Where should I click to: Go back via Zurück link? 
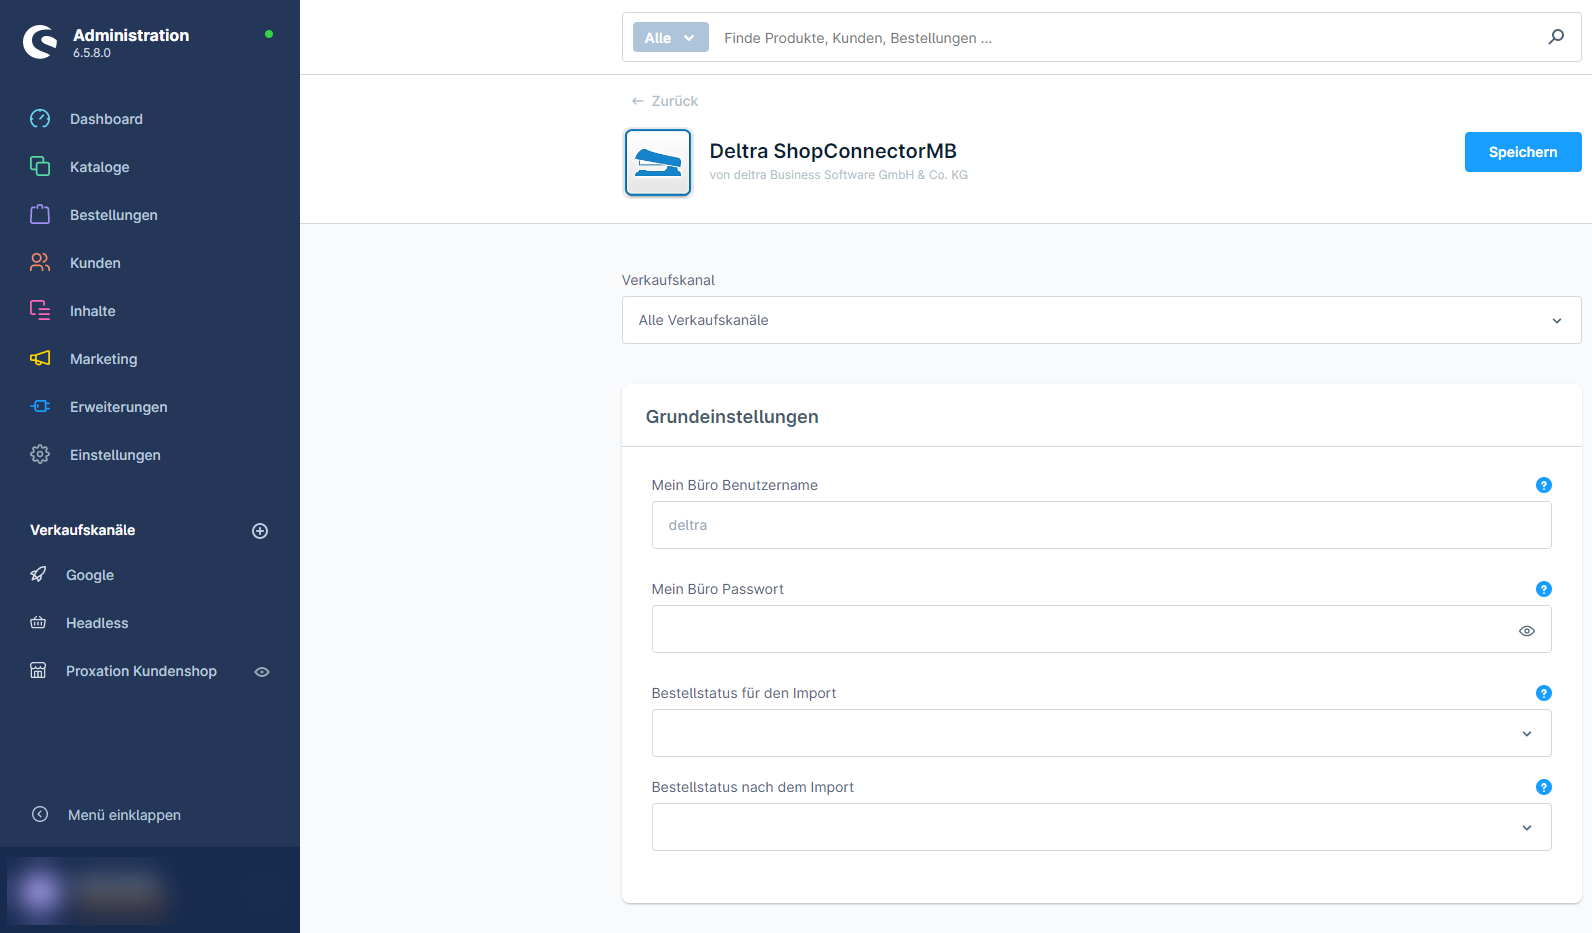665,101
